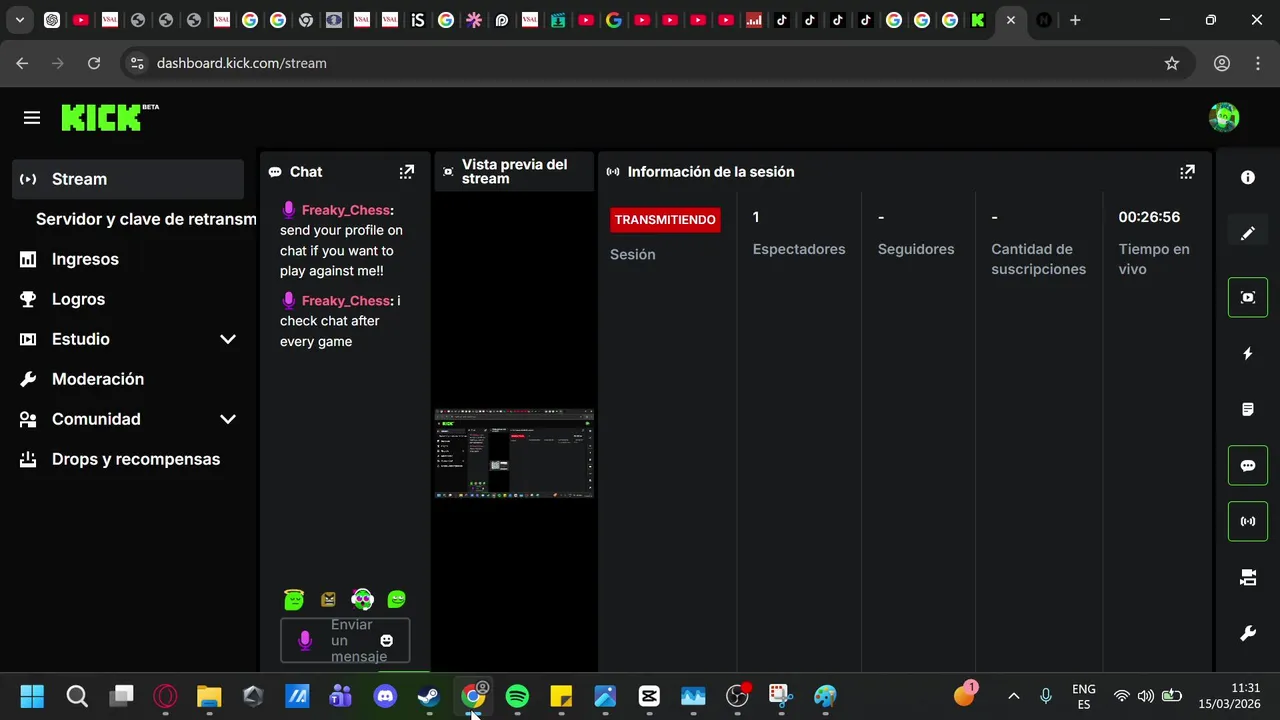Pick the green halo angel emote

(293, 599)
